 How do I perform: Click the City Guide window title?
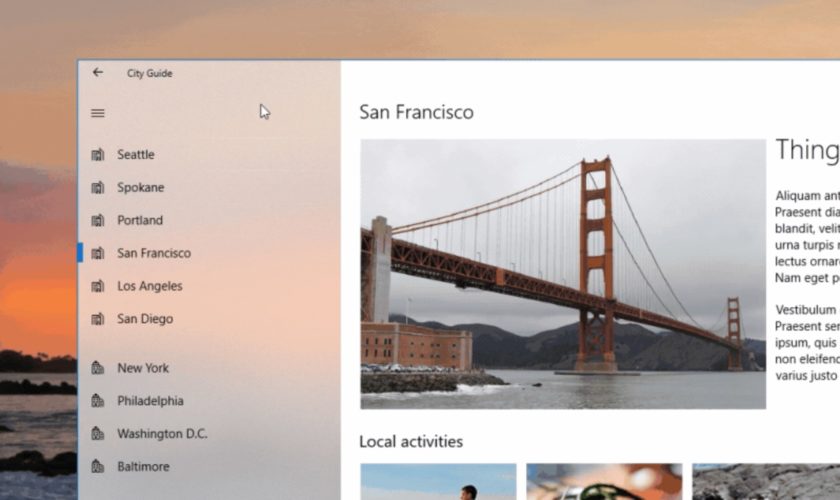149,73
